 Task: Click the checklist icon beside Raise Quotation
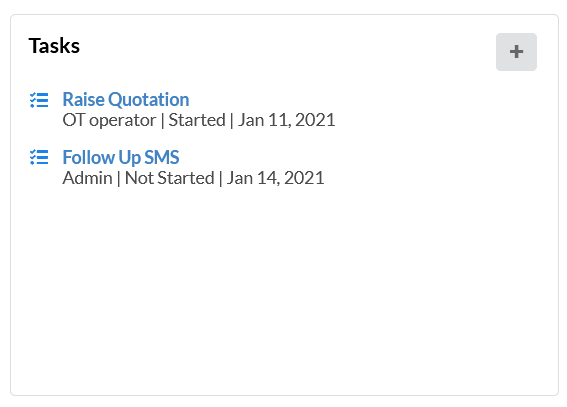click(39, 100)
